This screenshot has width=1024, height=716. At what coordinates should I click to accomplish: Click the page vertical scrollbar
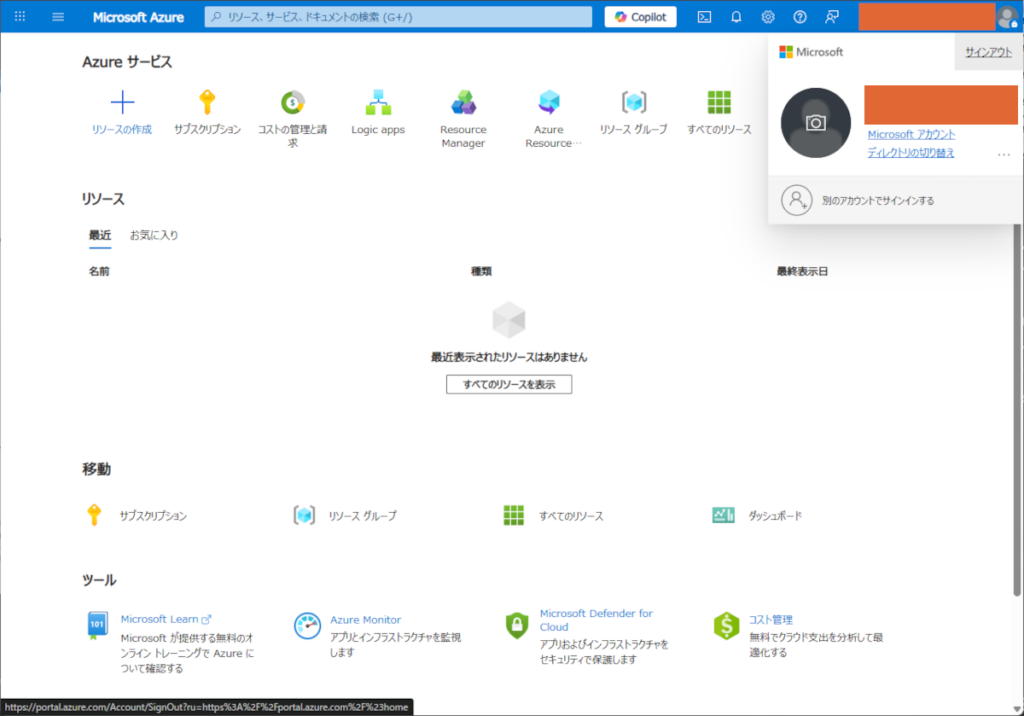1017,410
